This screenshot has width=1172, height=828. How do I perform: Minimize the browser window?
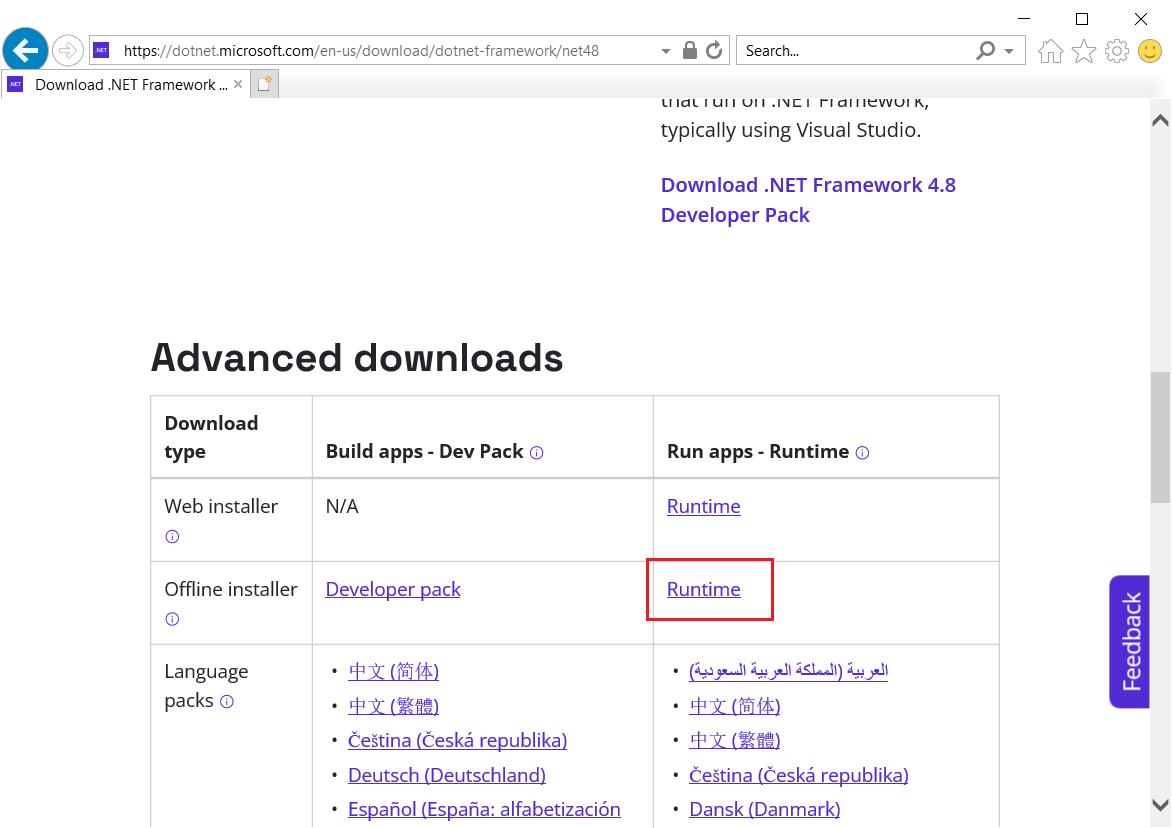click(1024, 19)
